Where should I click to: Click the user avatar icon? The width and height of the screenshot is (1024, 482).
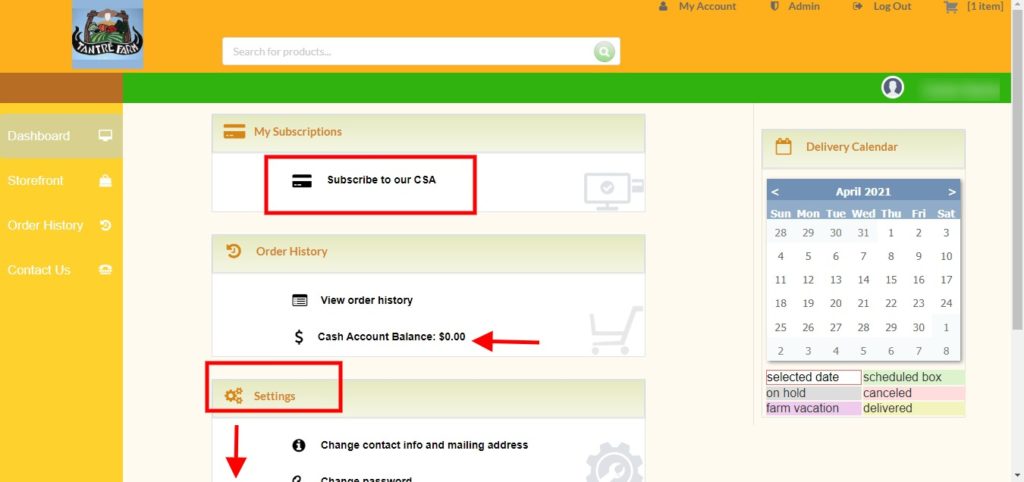point(892,87)
